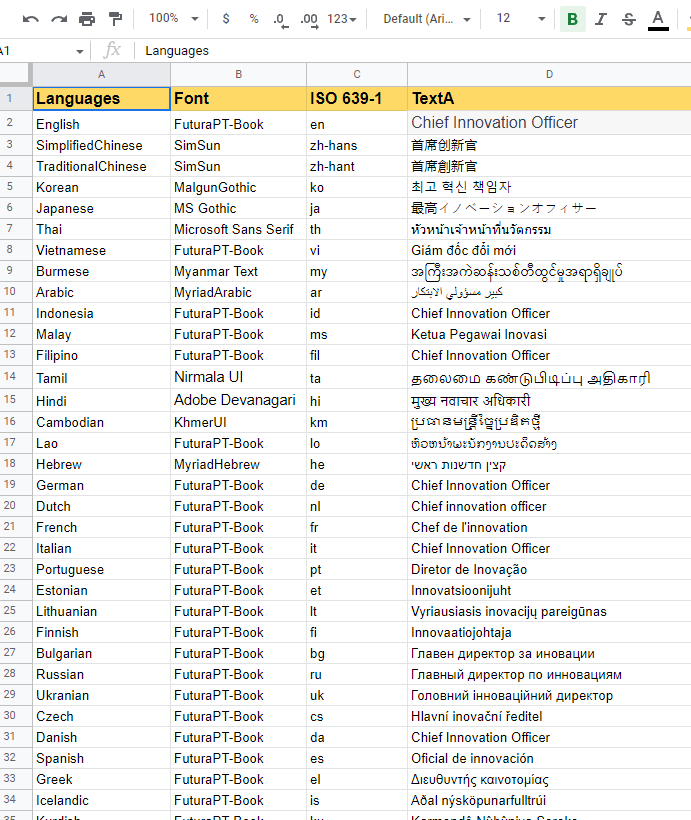Select the Lithuanian language cell
The width and height of the screenshot is (691, 820).
[101, 611]
